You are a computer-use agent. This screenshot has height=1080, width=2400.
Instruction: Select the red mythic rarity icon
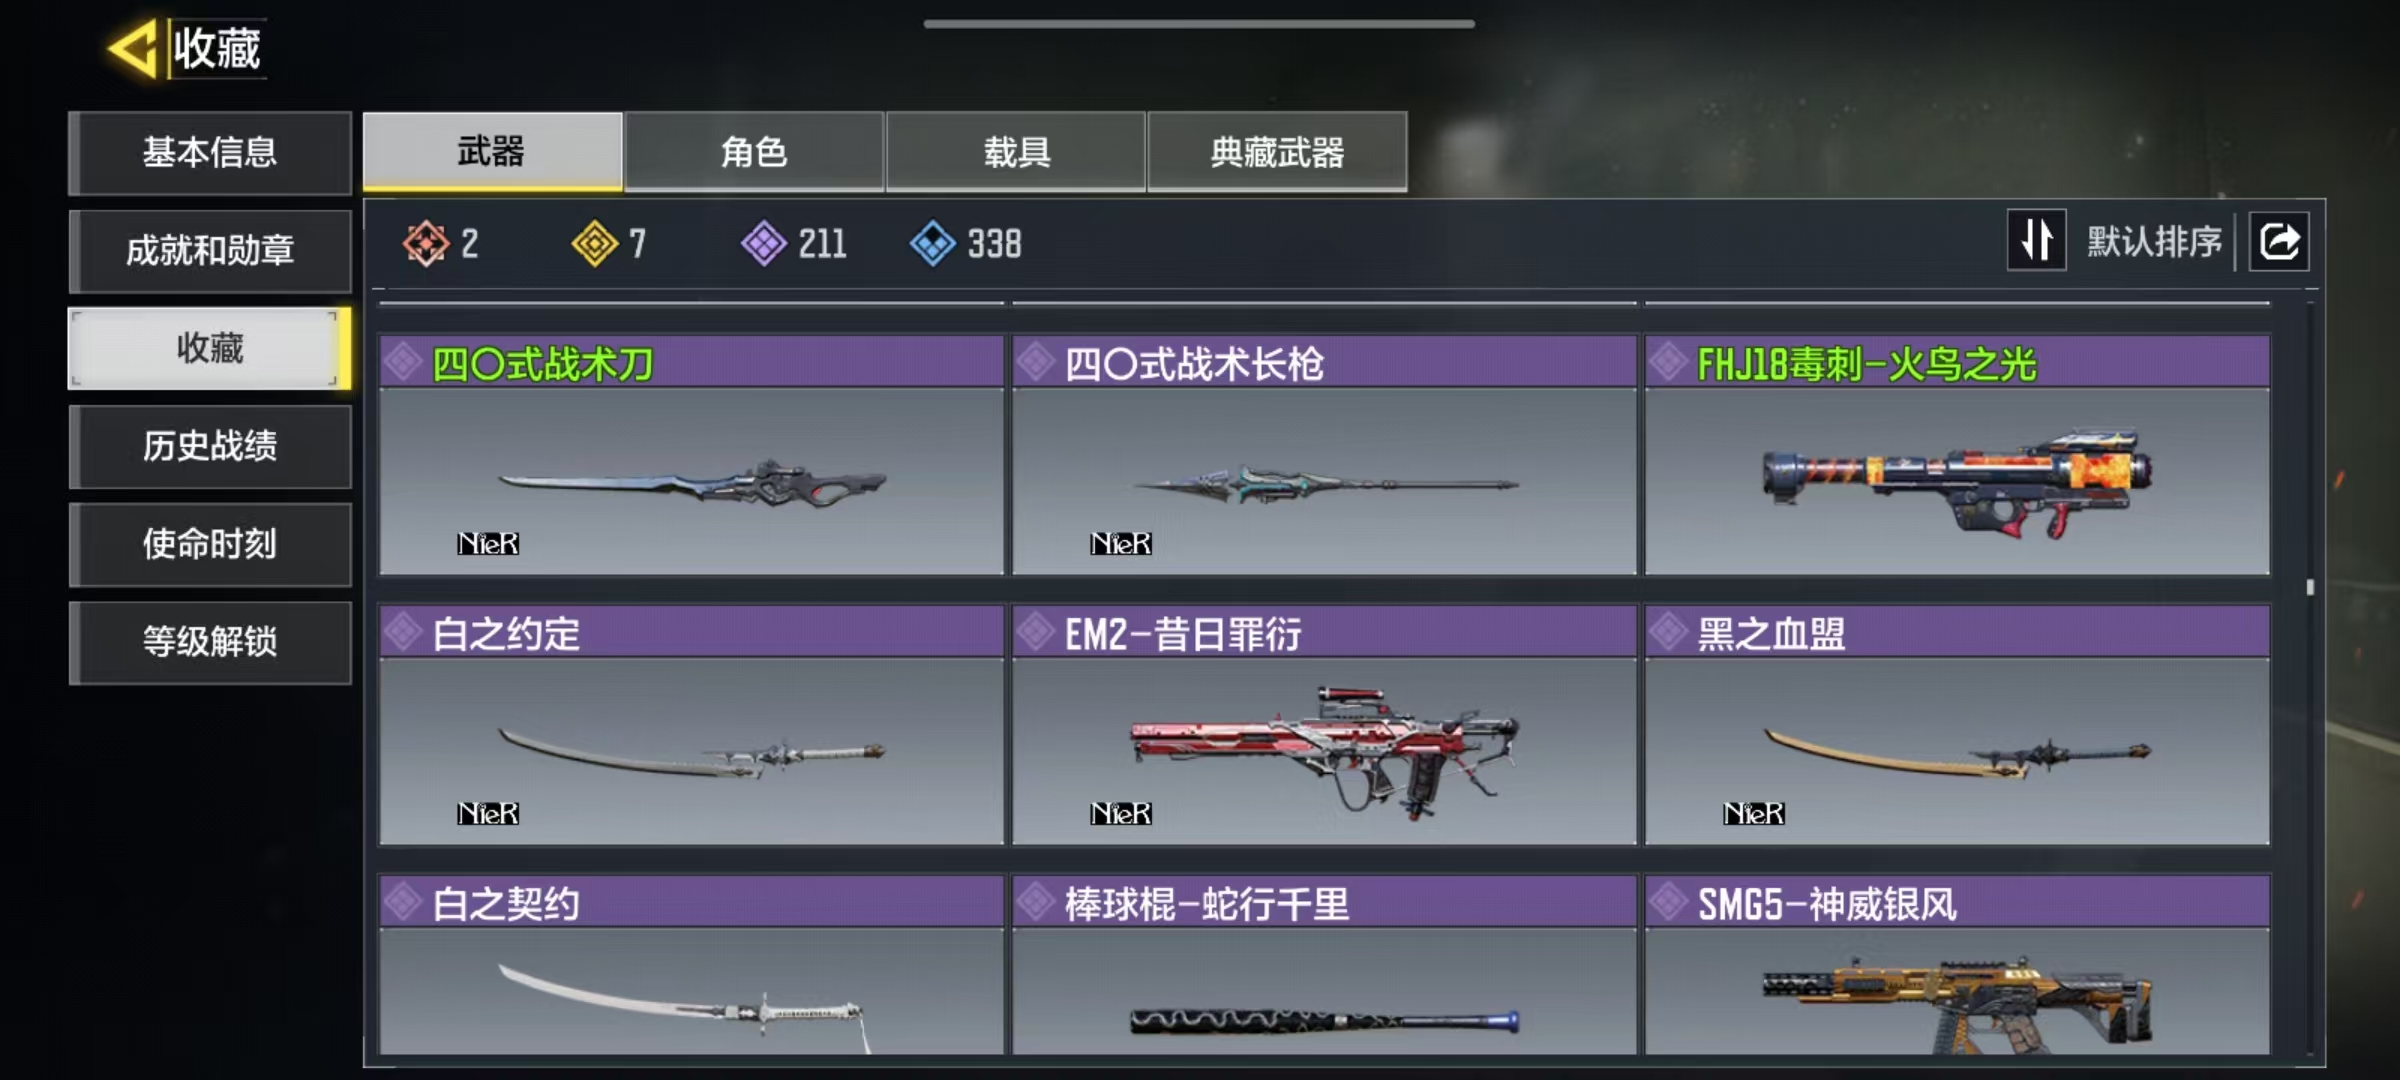(426, 243)
